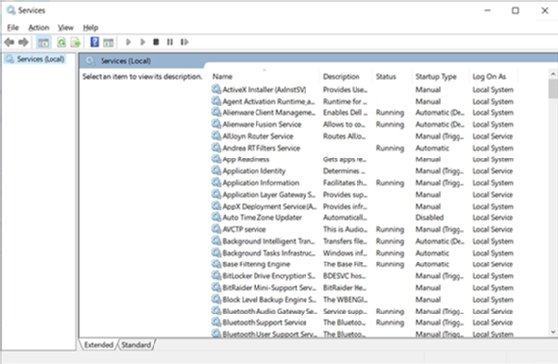
Task: Click the gear icon beside AVCTP service
Action: click(x=216, y=229)
